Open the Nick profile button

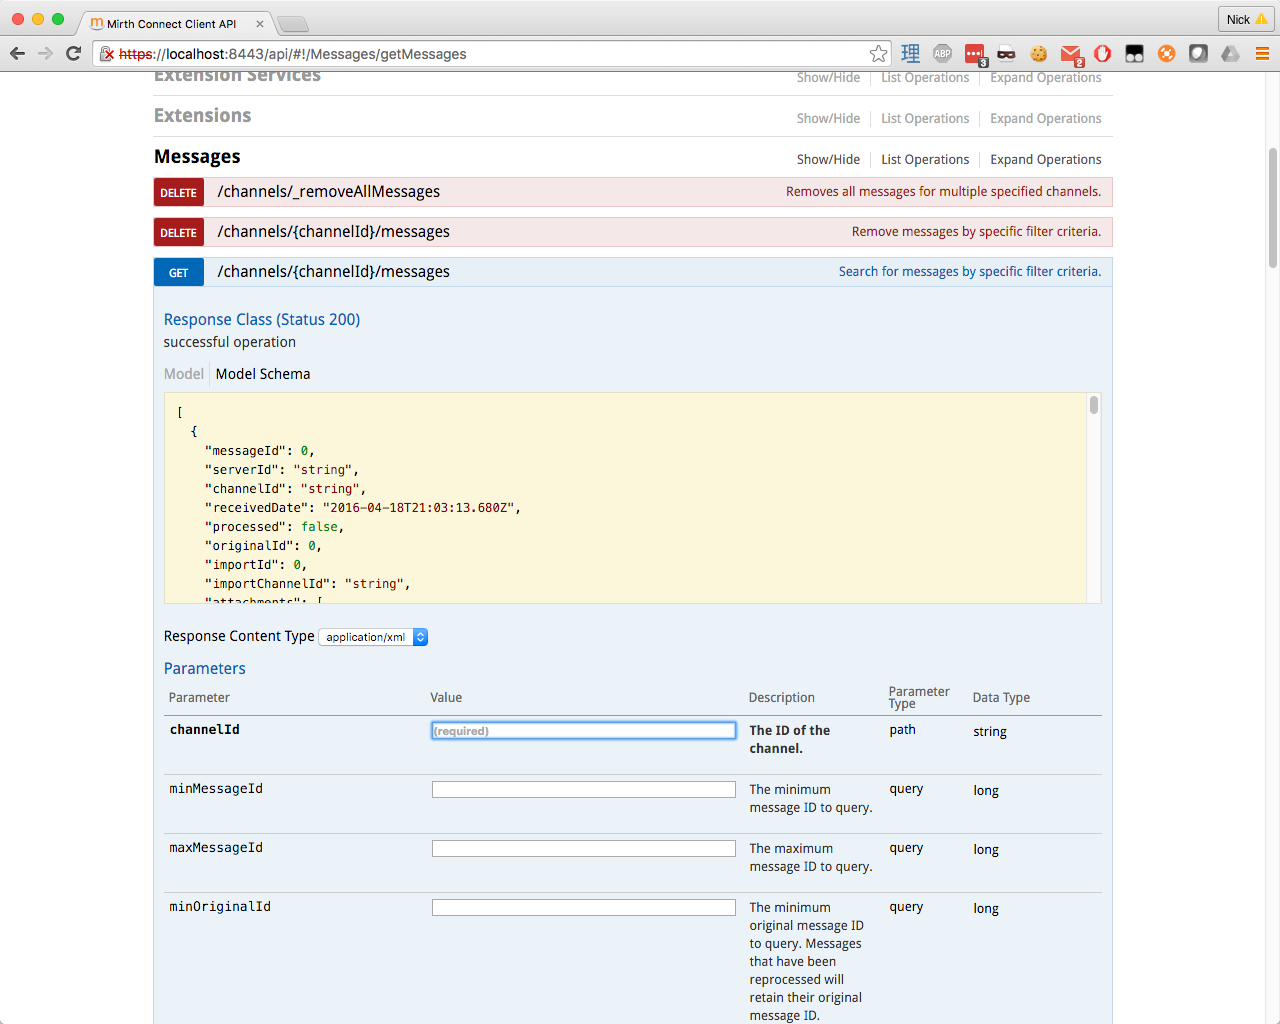point(1246,19)
